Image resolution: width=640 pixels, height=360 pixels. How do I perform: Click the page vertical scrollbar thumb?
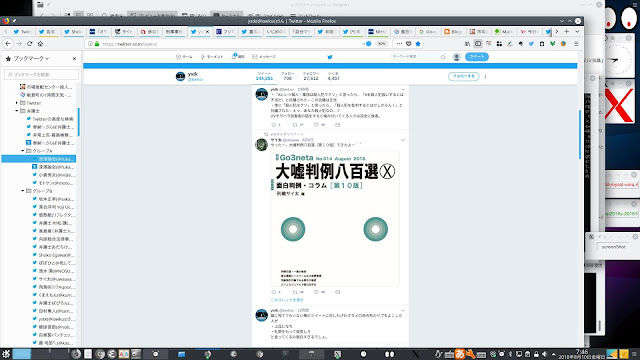(x=580, y=135)
